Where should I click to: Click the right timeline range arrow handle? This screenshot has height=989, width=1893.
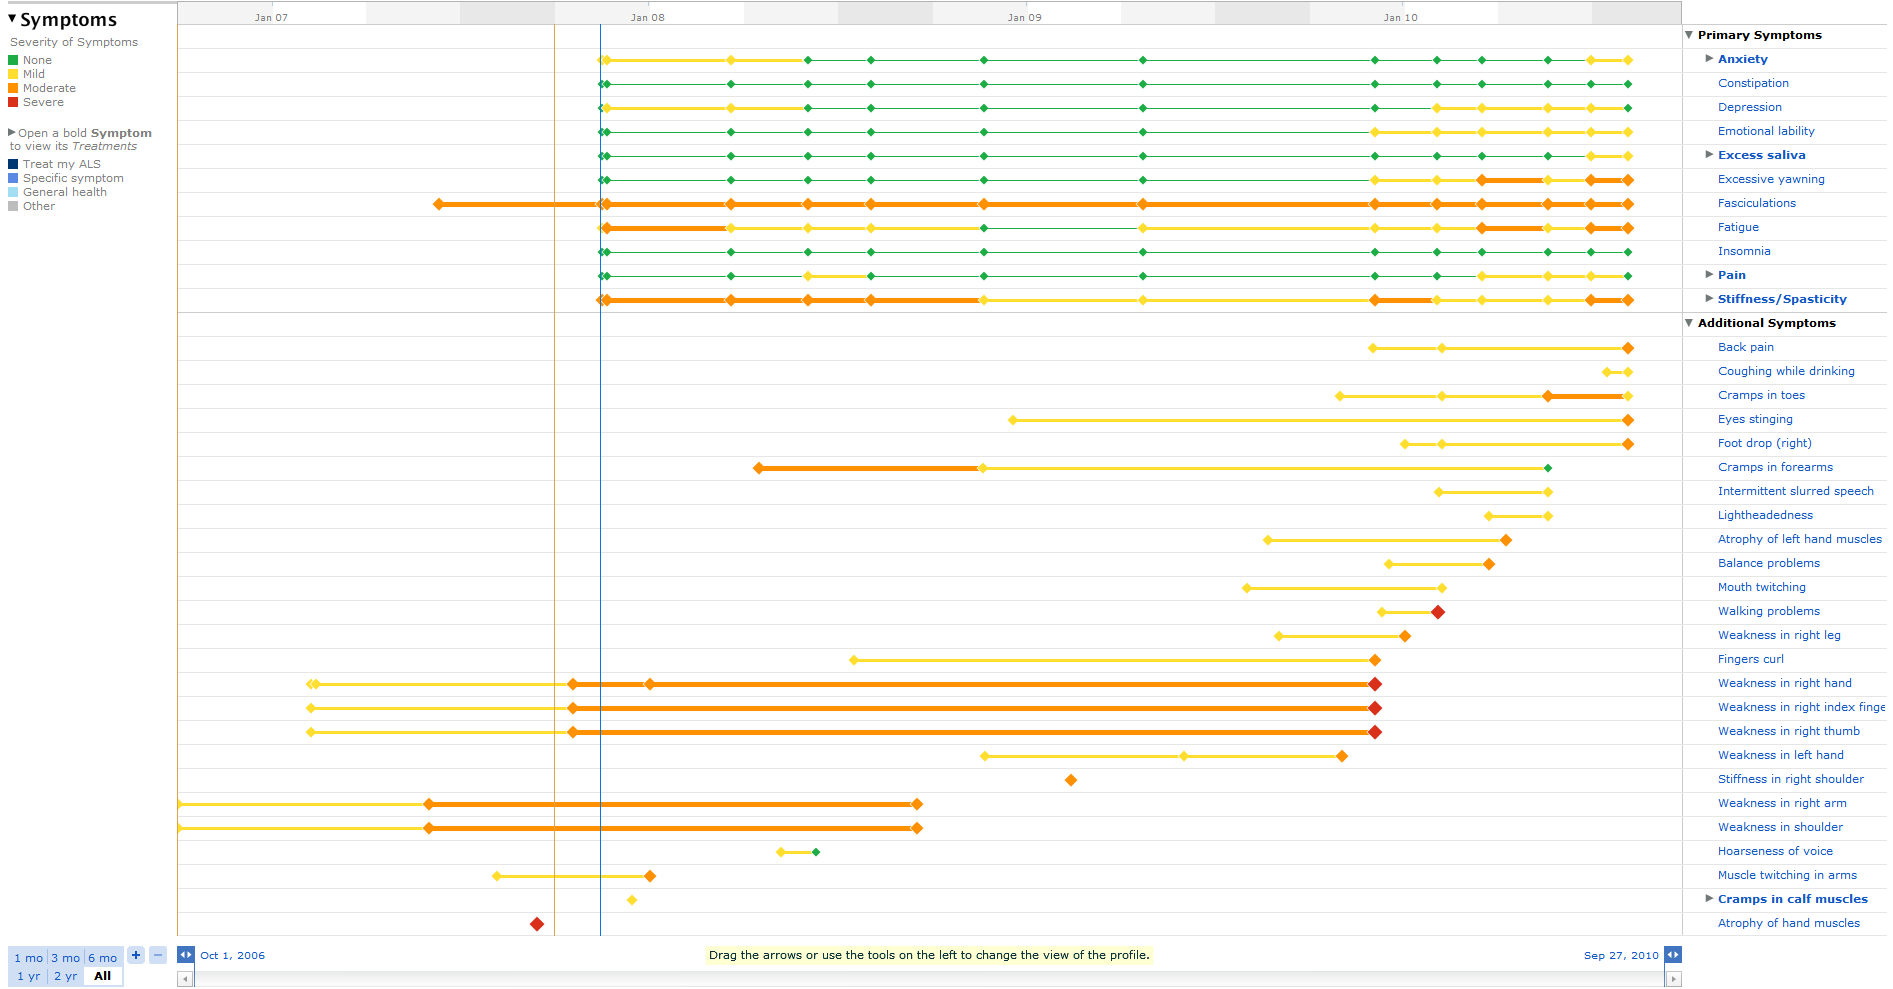click(x=1673, y=955)
